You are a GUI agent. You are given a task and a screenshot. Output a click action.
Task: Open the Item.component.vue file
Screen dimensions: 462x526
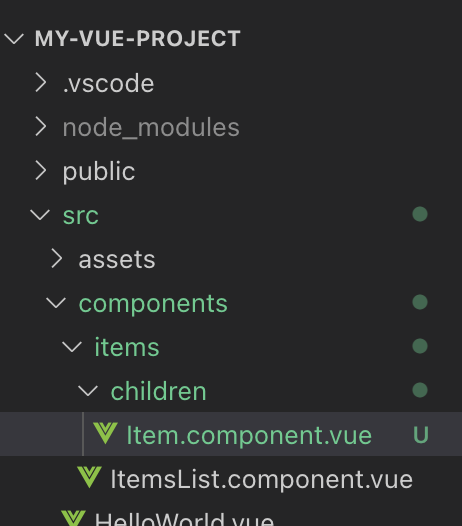tap(249, 435)
